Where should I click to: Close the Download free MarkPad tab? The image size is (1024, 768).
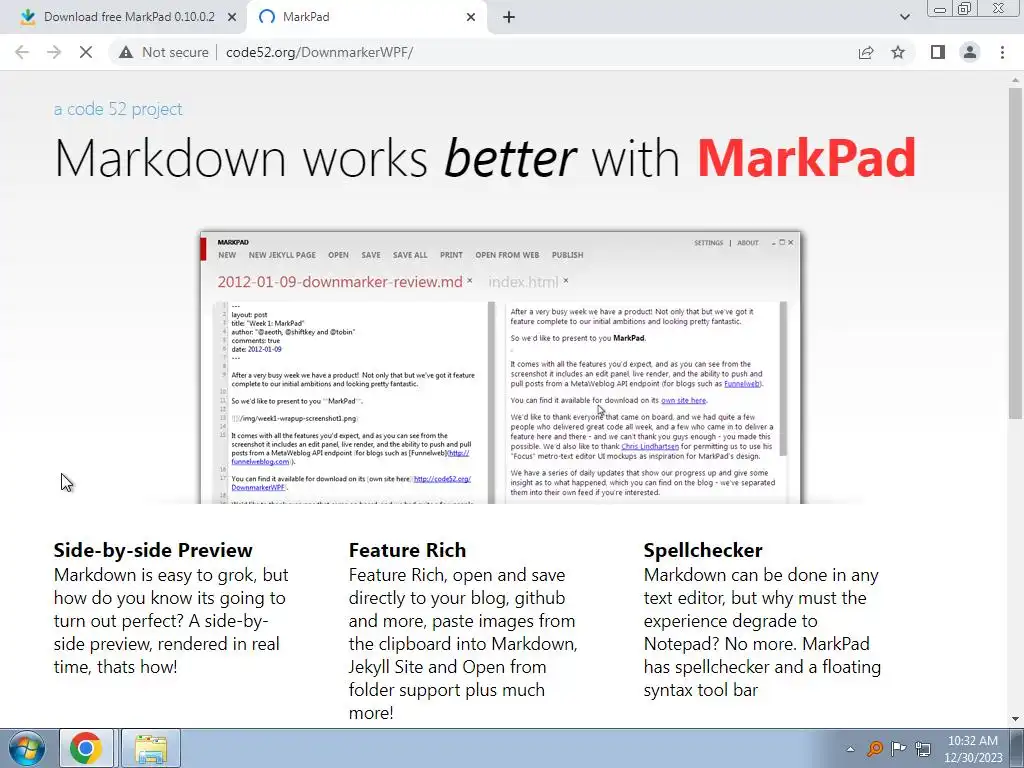(232, 17)
